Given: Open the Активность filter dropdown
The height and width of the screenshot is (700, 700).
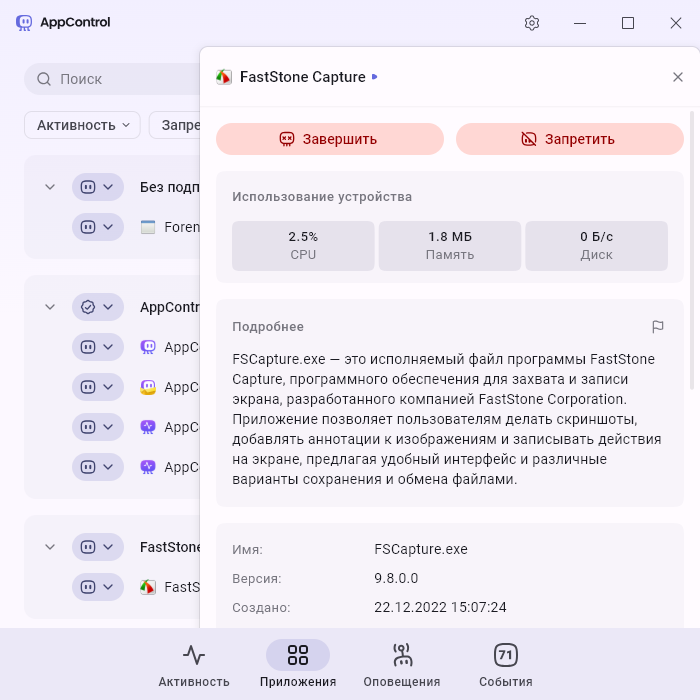Looking at the screenshot, I should (82, 125).
